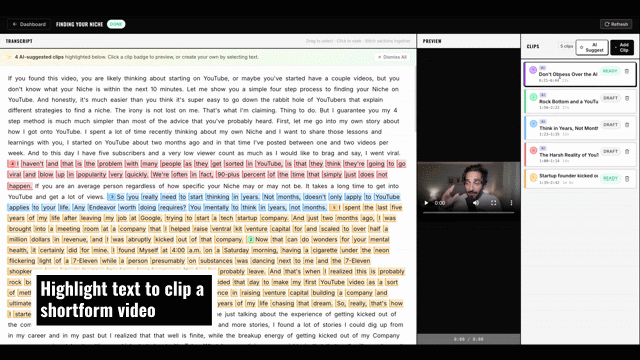Select the "Rock Bottom and a YouTu" clip card
This screenshot has height=360, width=640.
(x=580, y=101)
